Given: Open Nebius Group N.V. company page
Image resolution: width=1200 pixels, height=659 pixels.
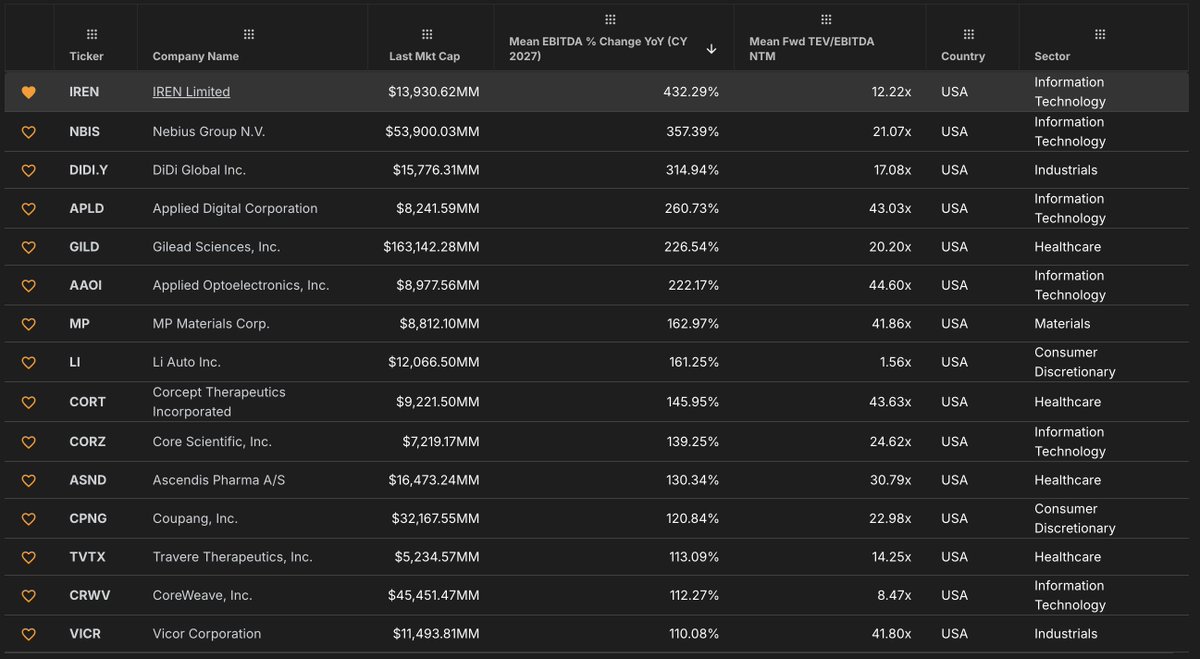Looking at the screenshot, I should 209,132.
